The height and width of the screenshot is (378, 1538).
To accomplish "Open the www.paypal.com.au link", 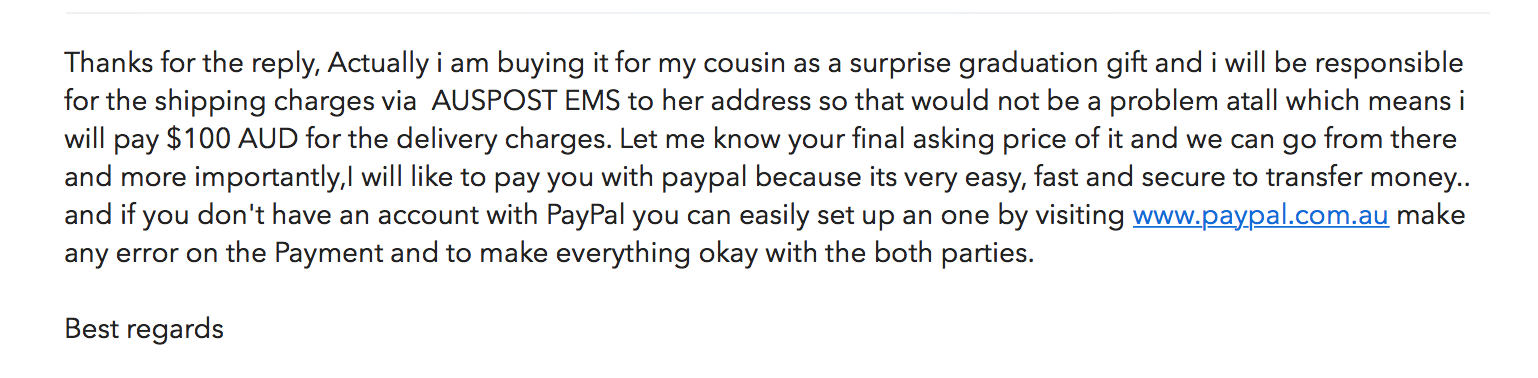I will [1260, 216].
